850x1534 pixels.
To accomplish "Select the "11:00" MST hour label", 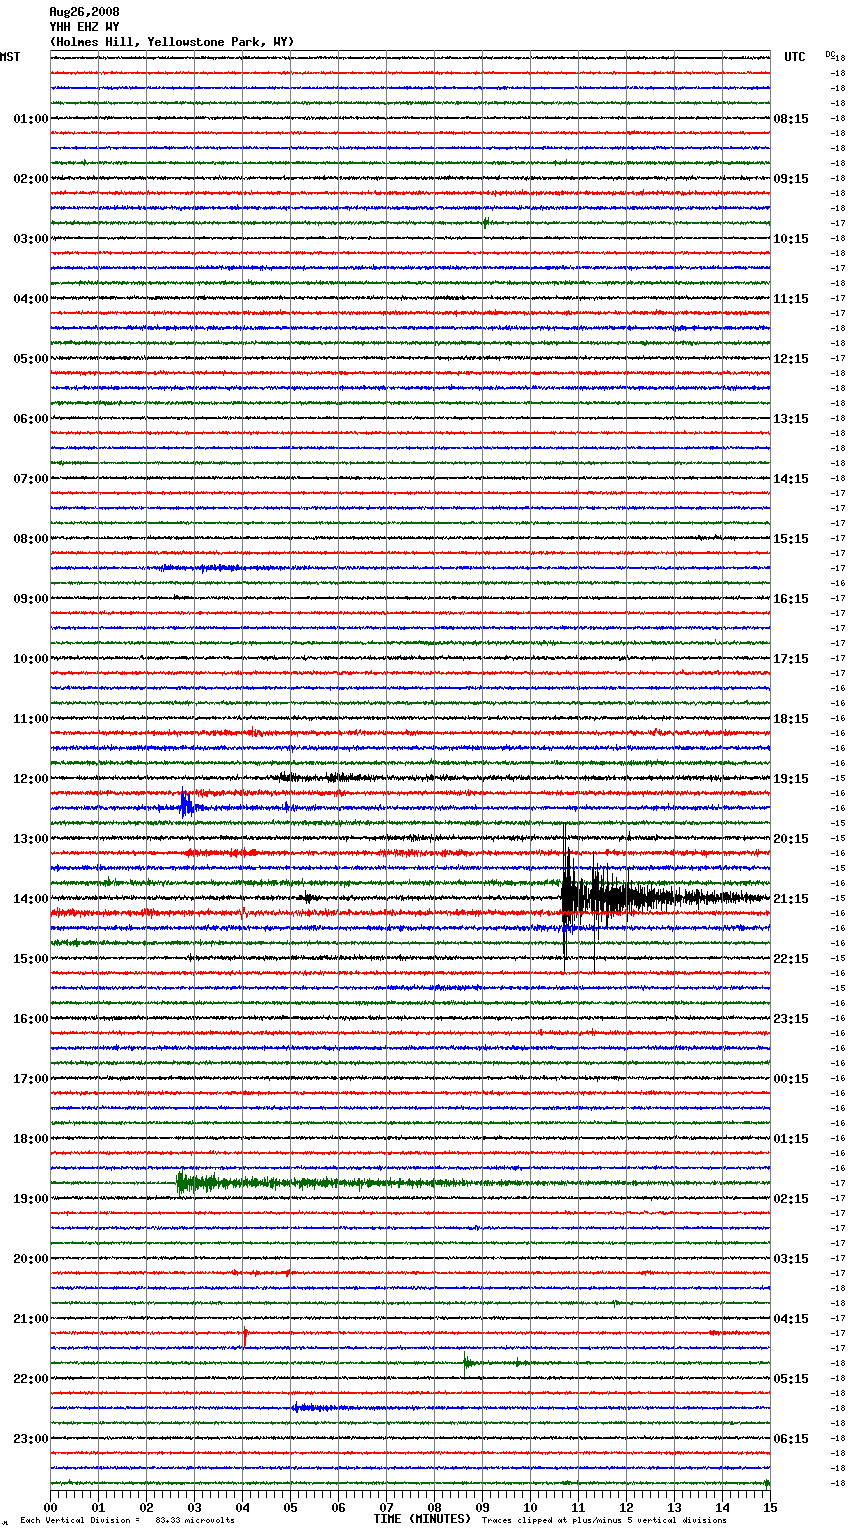I will tap(31, 719).
